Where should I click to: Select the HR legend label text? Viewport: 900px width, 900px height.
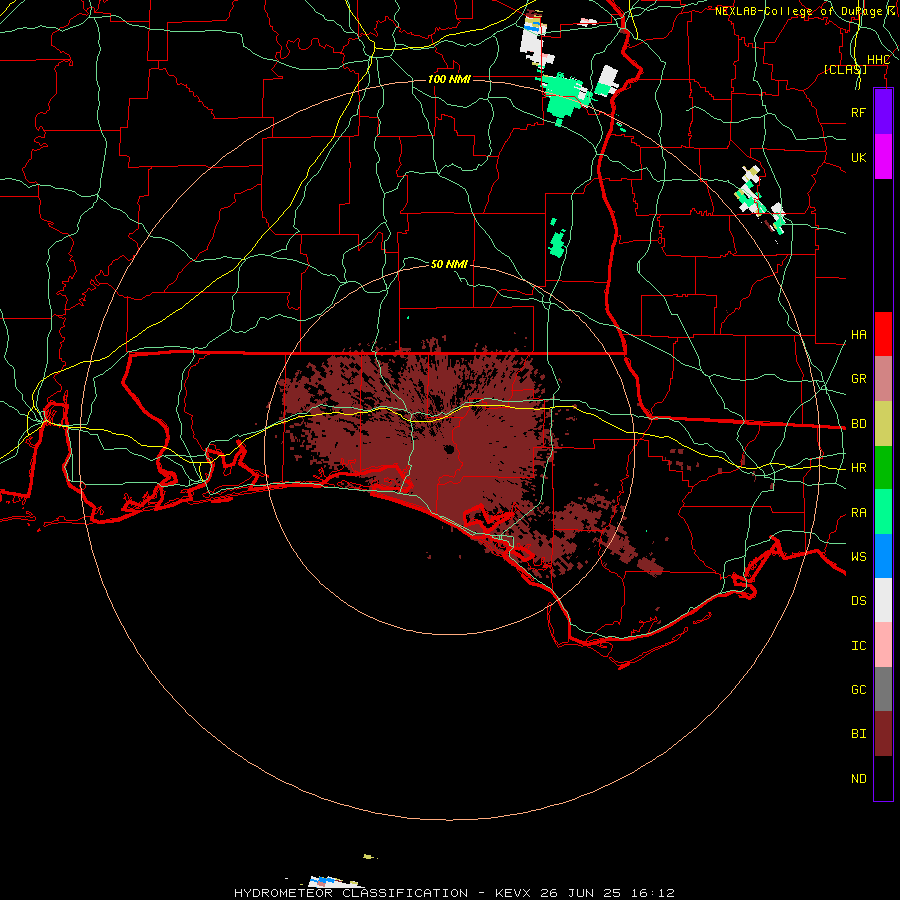pyautogui.click(x=858, y=468)
